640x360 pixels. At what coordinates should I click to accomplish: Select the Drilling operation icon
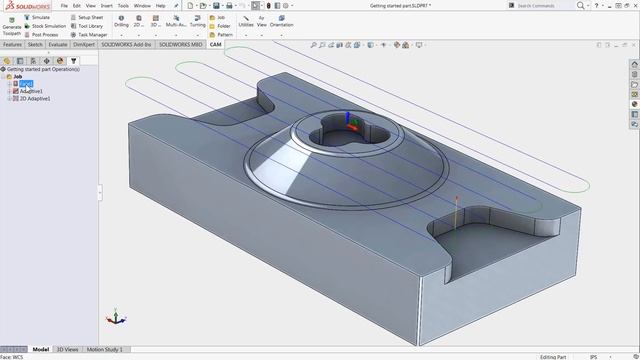(121, 18)
